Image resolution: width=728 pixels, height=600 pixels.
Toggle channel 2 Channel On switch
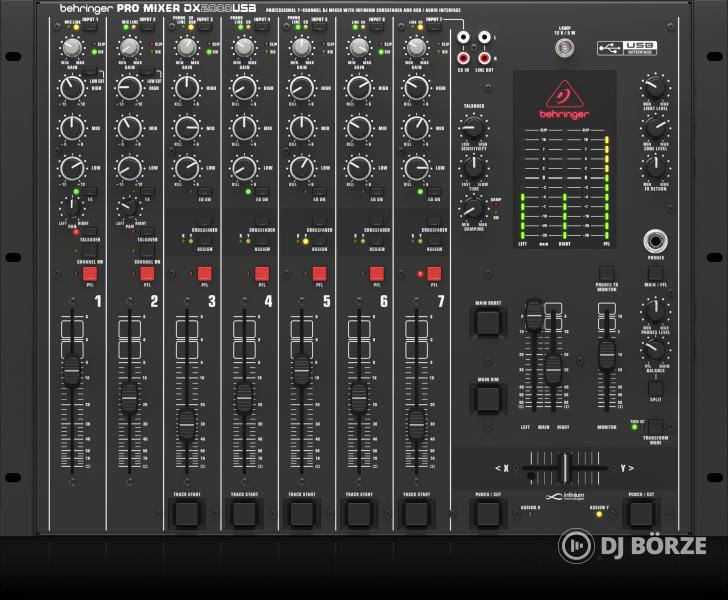(147, 251)
